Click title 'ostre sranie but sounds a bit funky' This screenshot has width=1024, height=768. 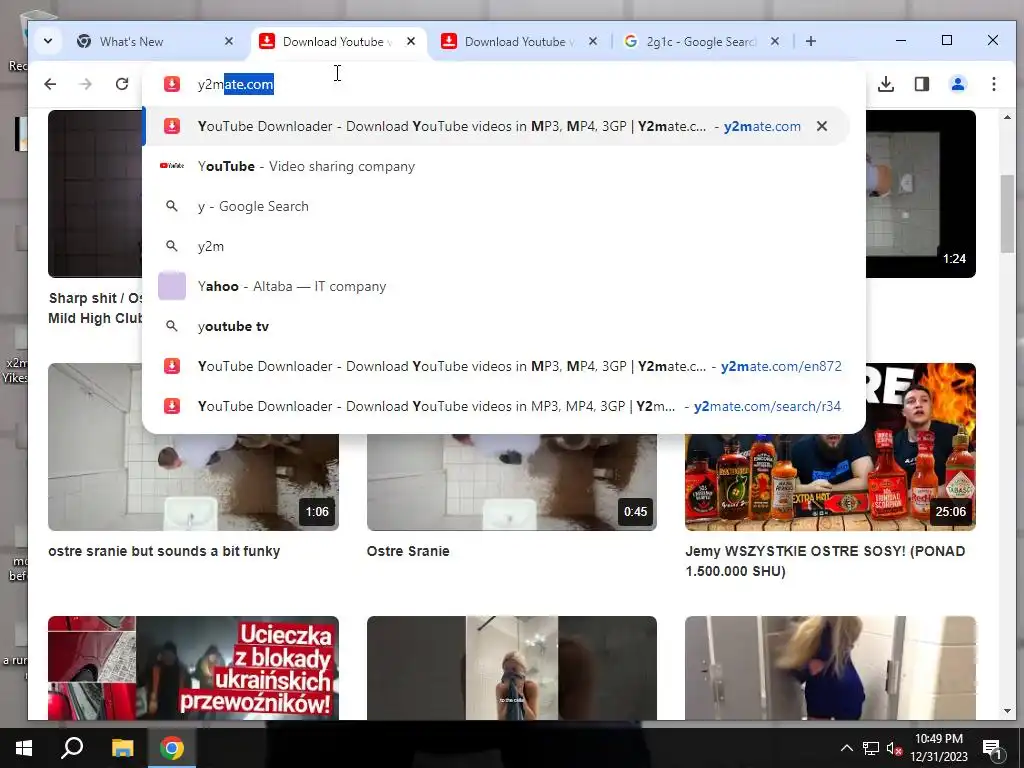click(x=164, y=551)
